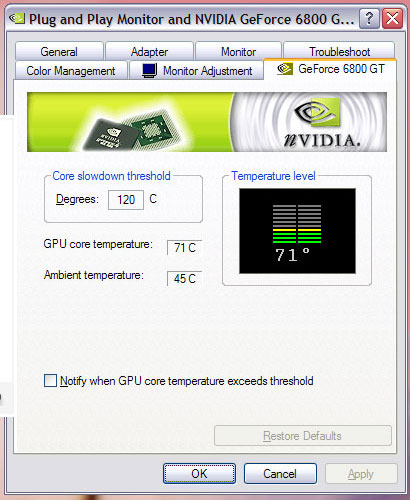Click the title bar help question mark button

[x=369, y=19]
